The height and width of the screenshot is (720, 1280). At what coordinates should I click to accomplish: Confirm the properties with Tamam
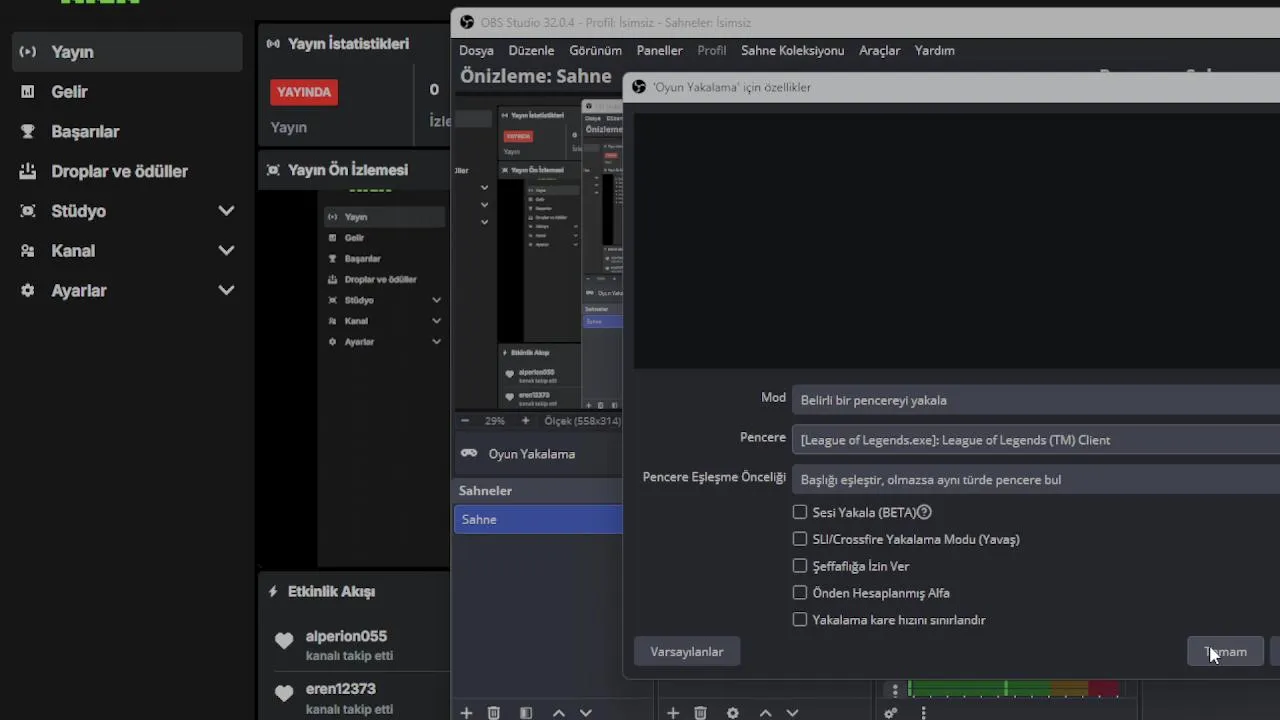tap(1225, 652)
